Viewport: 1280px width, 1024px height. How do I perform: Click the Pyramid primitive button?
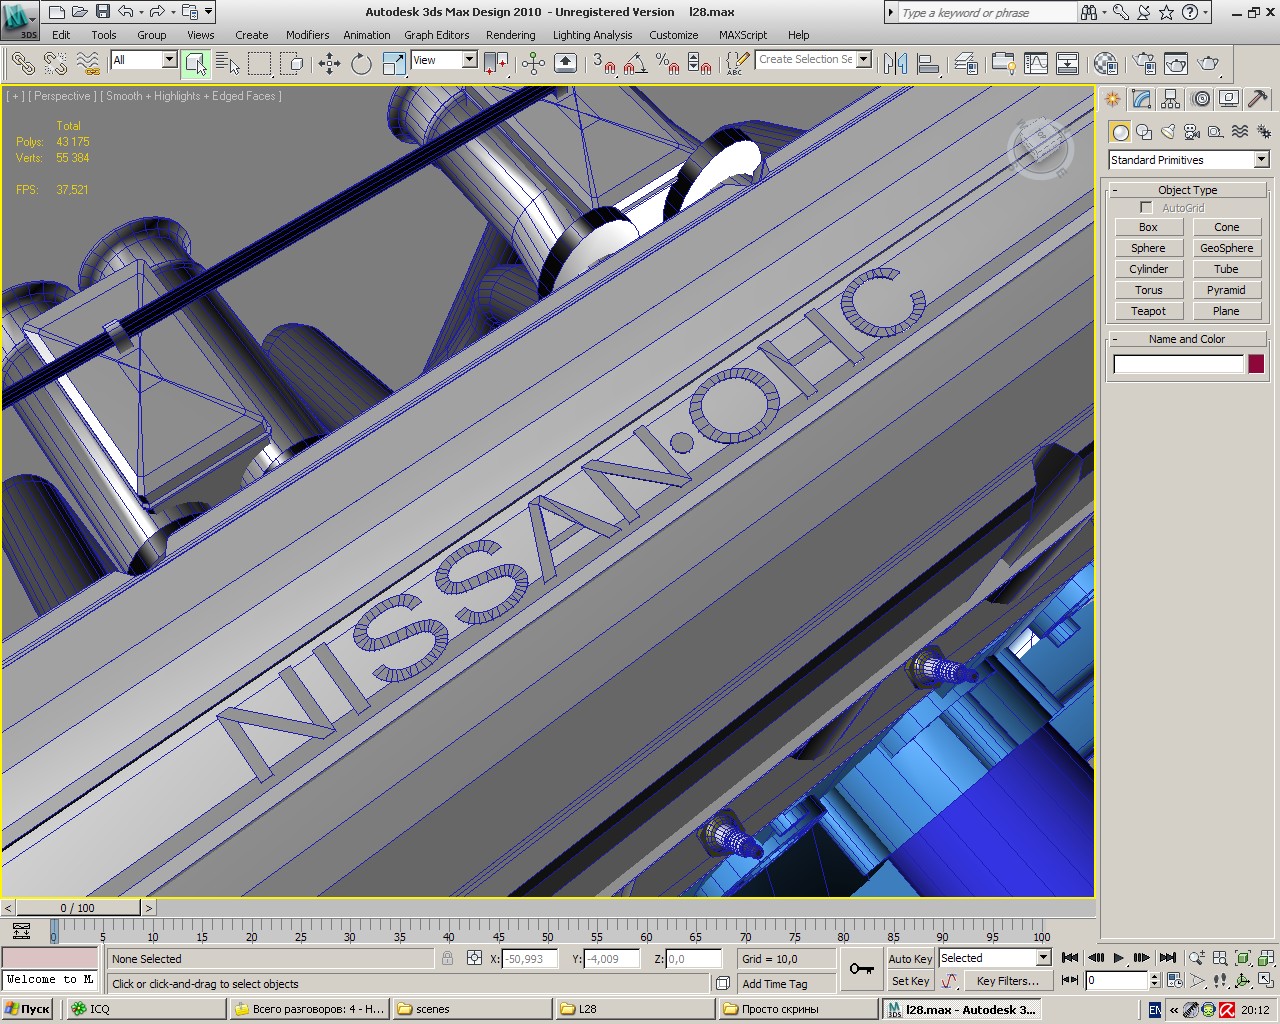(x=1226, y=290)
